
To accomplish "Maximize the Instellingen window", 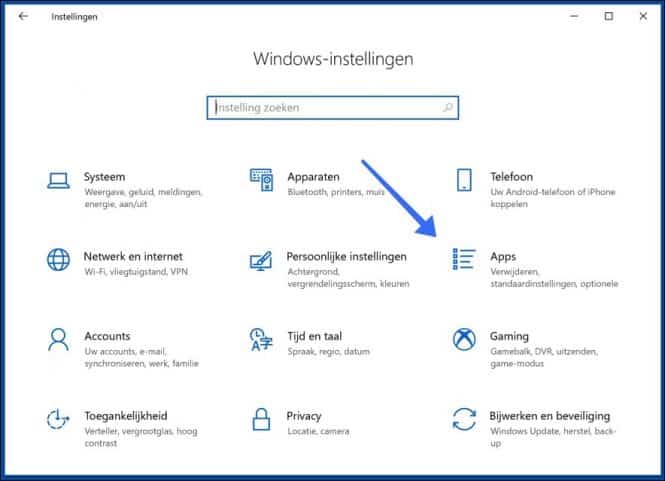I will coord(609,16).
